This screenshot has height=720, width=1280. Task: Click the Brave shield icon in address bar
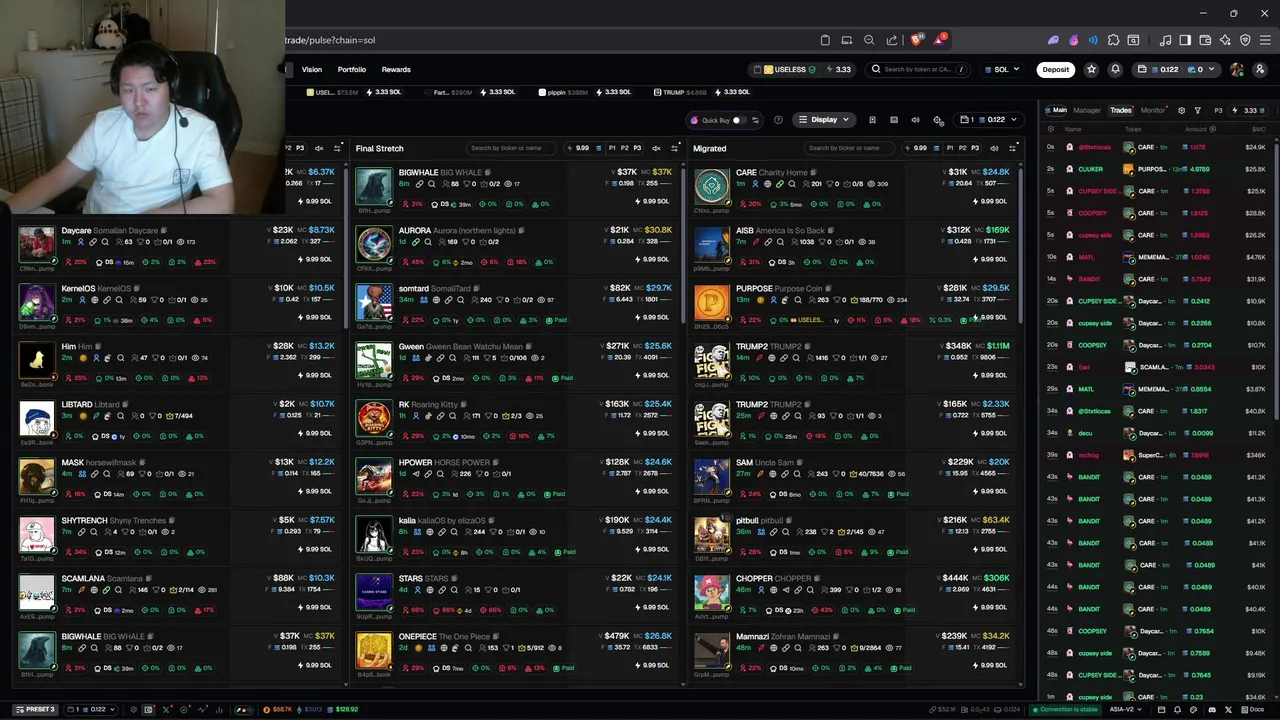coord(916,40)
